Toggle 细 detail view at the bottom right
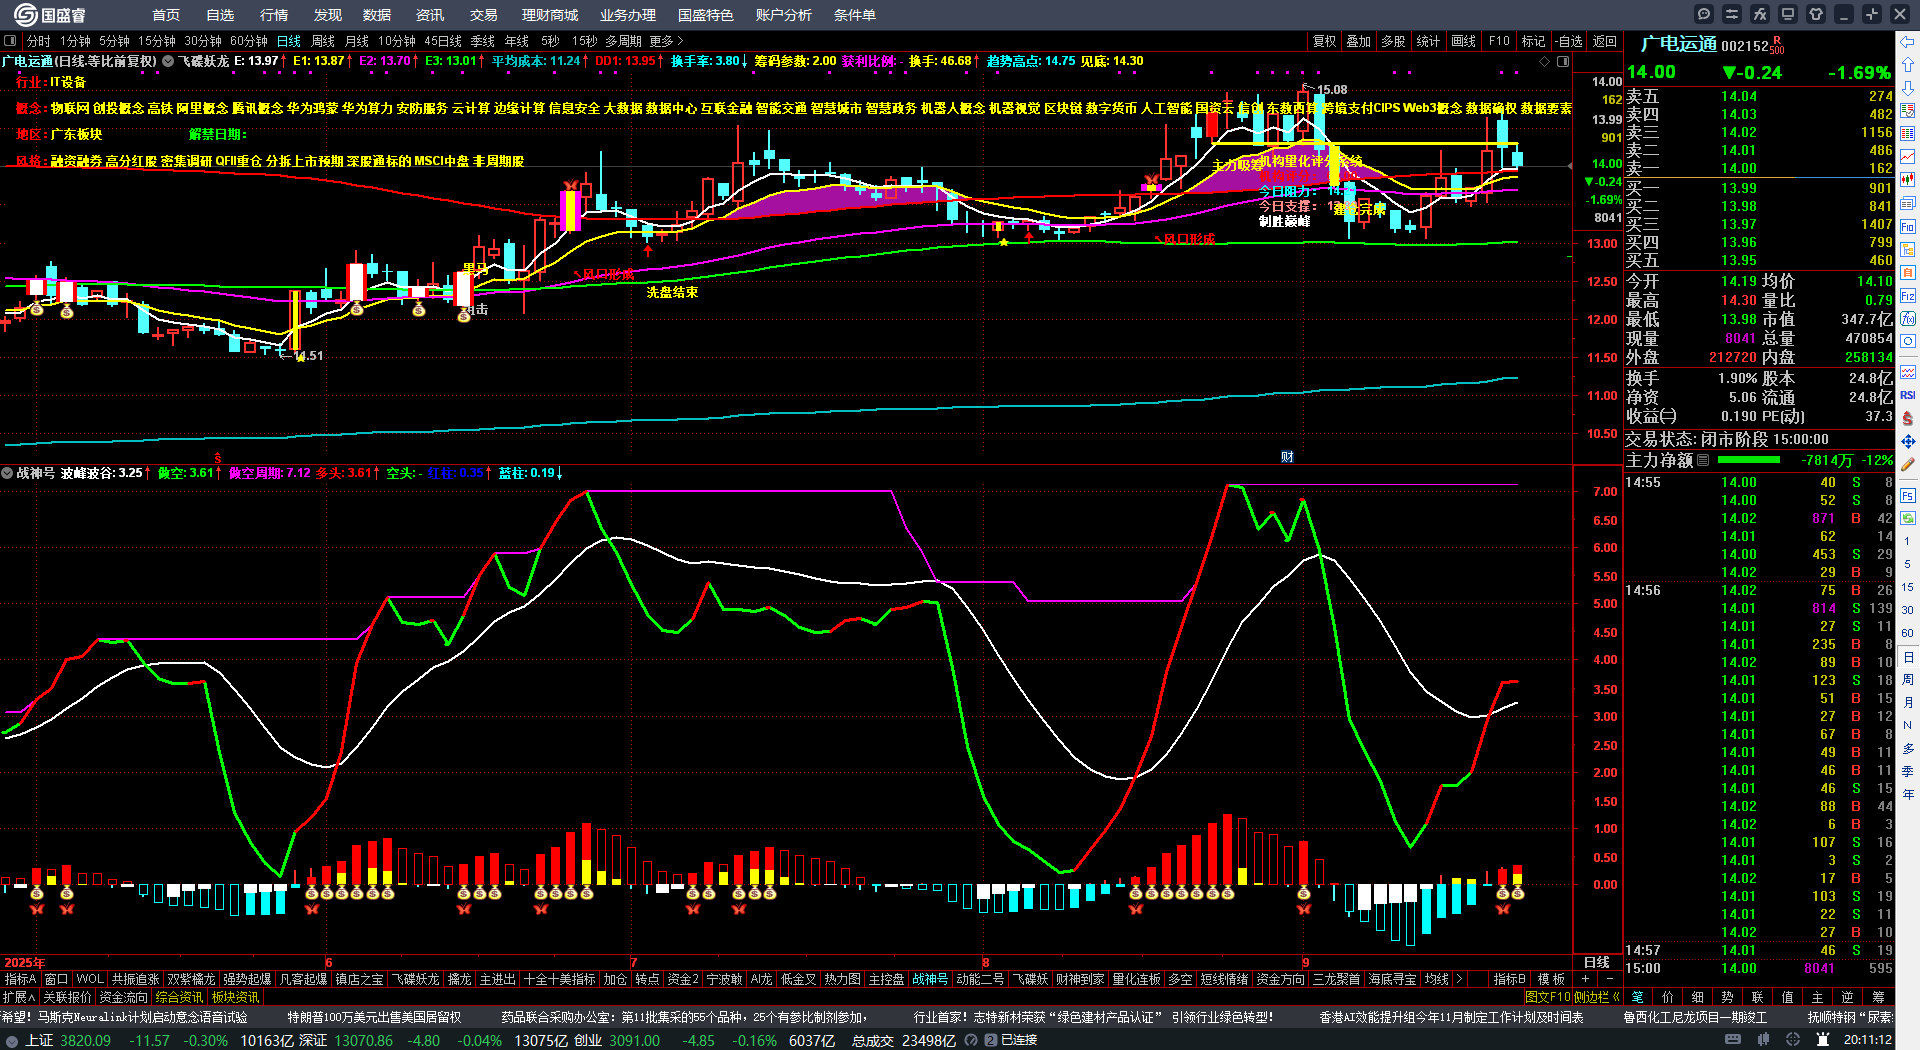Image resolution: width=1920 pixels, height=1050 pixels. (1697, 997)
